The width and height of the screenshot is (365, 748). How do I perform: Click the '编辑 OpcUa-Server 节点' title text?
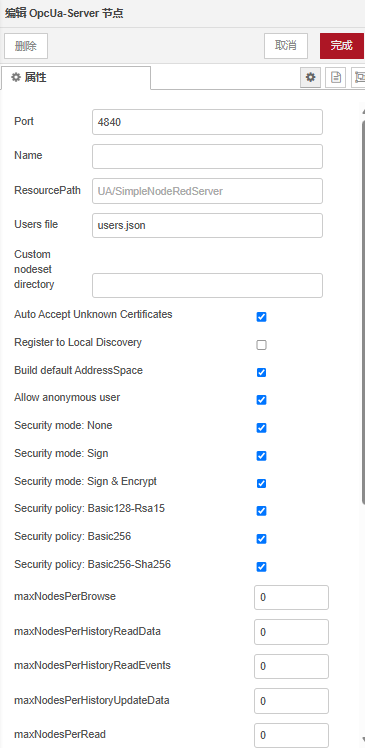[x=64, y=13]
